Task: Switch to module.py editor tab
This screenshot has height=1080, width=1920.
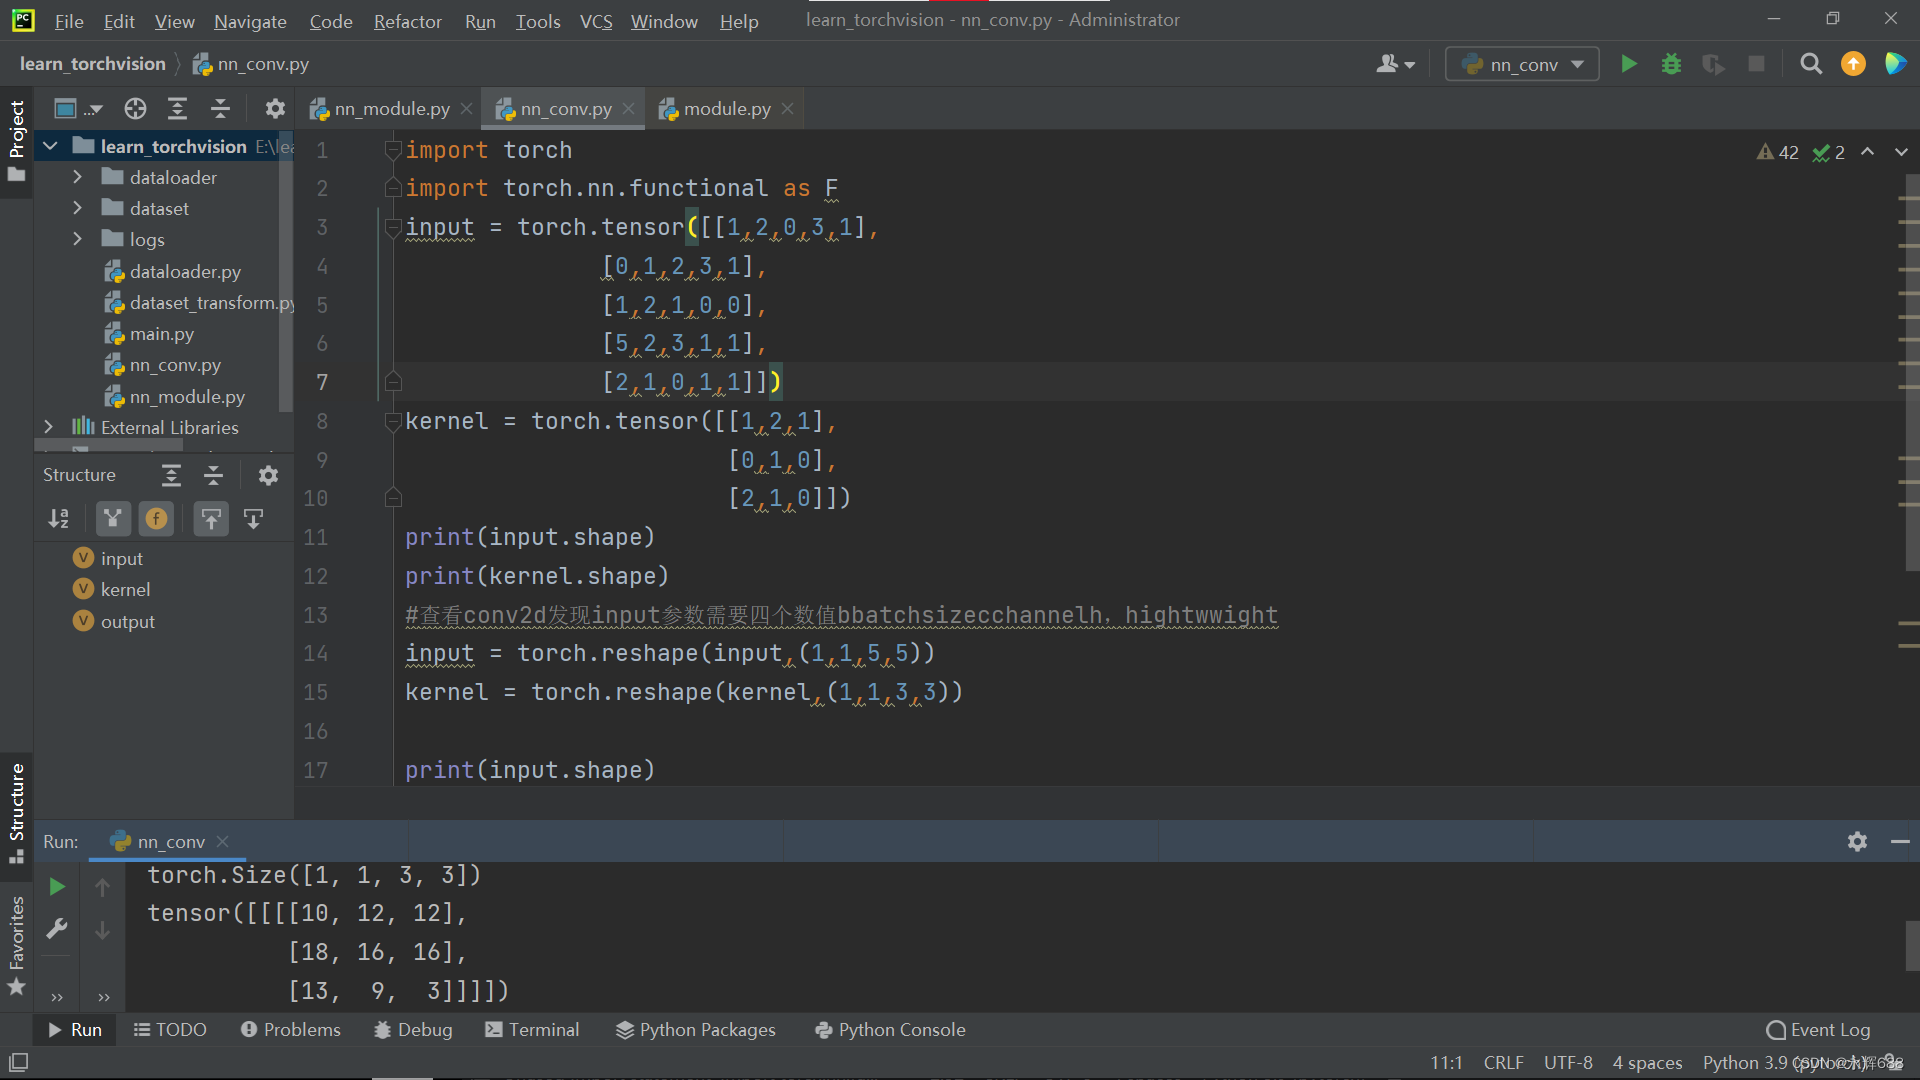Action: 726,109
